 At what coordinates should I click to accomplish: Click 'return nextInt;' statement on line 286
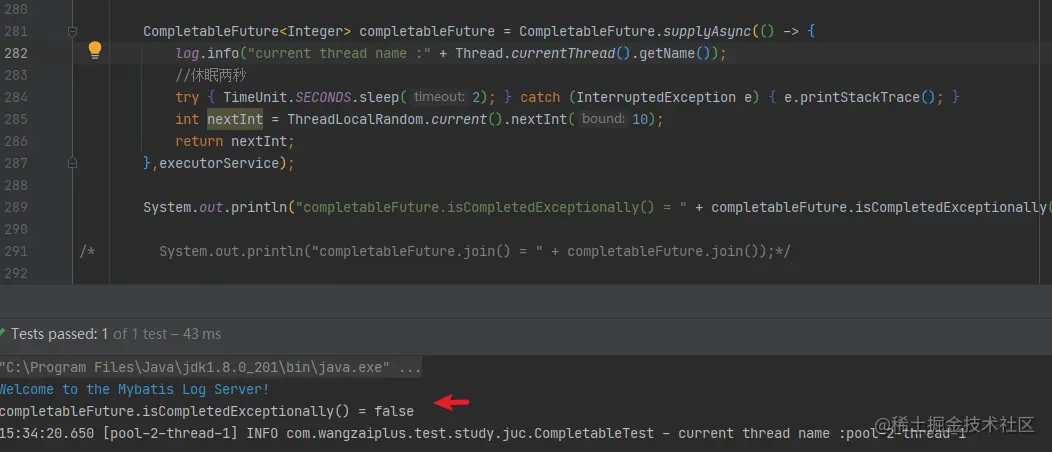235,142
